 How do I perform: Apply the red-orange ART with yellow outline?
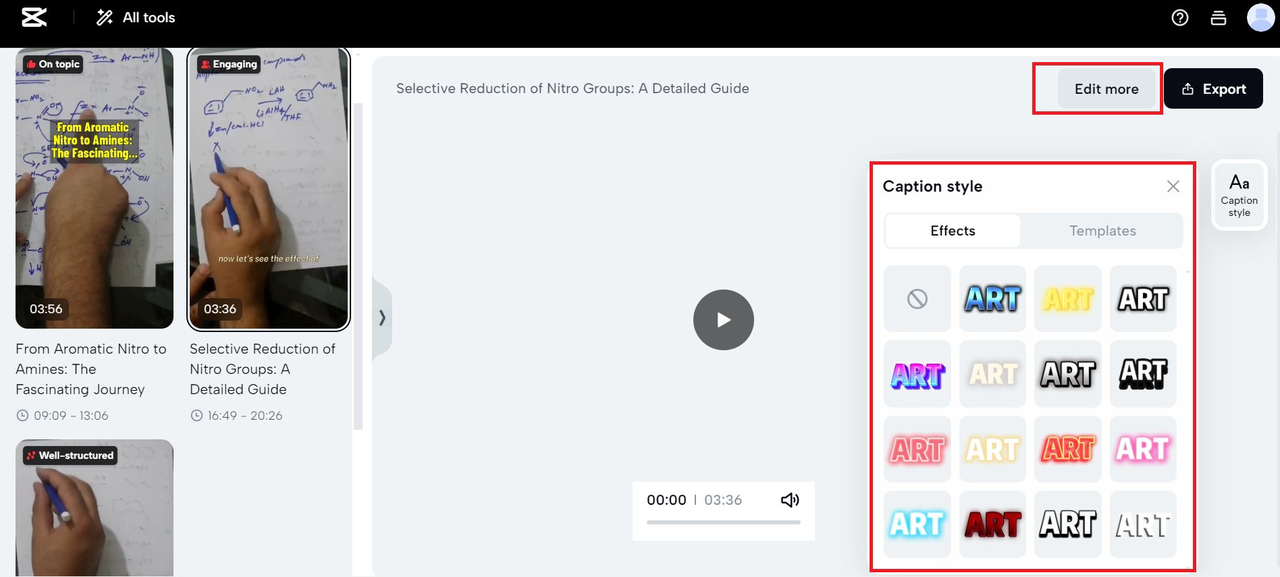[1067, 449]
